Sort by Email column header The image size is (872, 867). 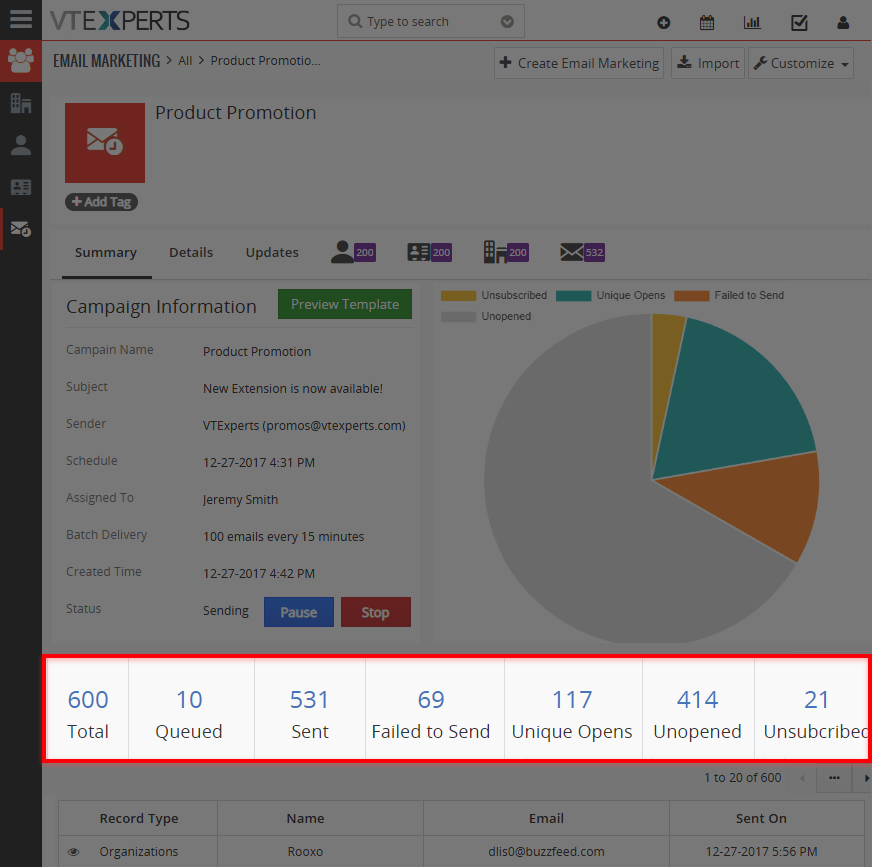[546, 819]
